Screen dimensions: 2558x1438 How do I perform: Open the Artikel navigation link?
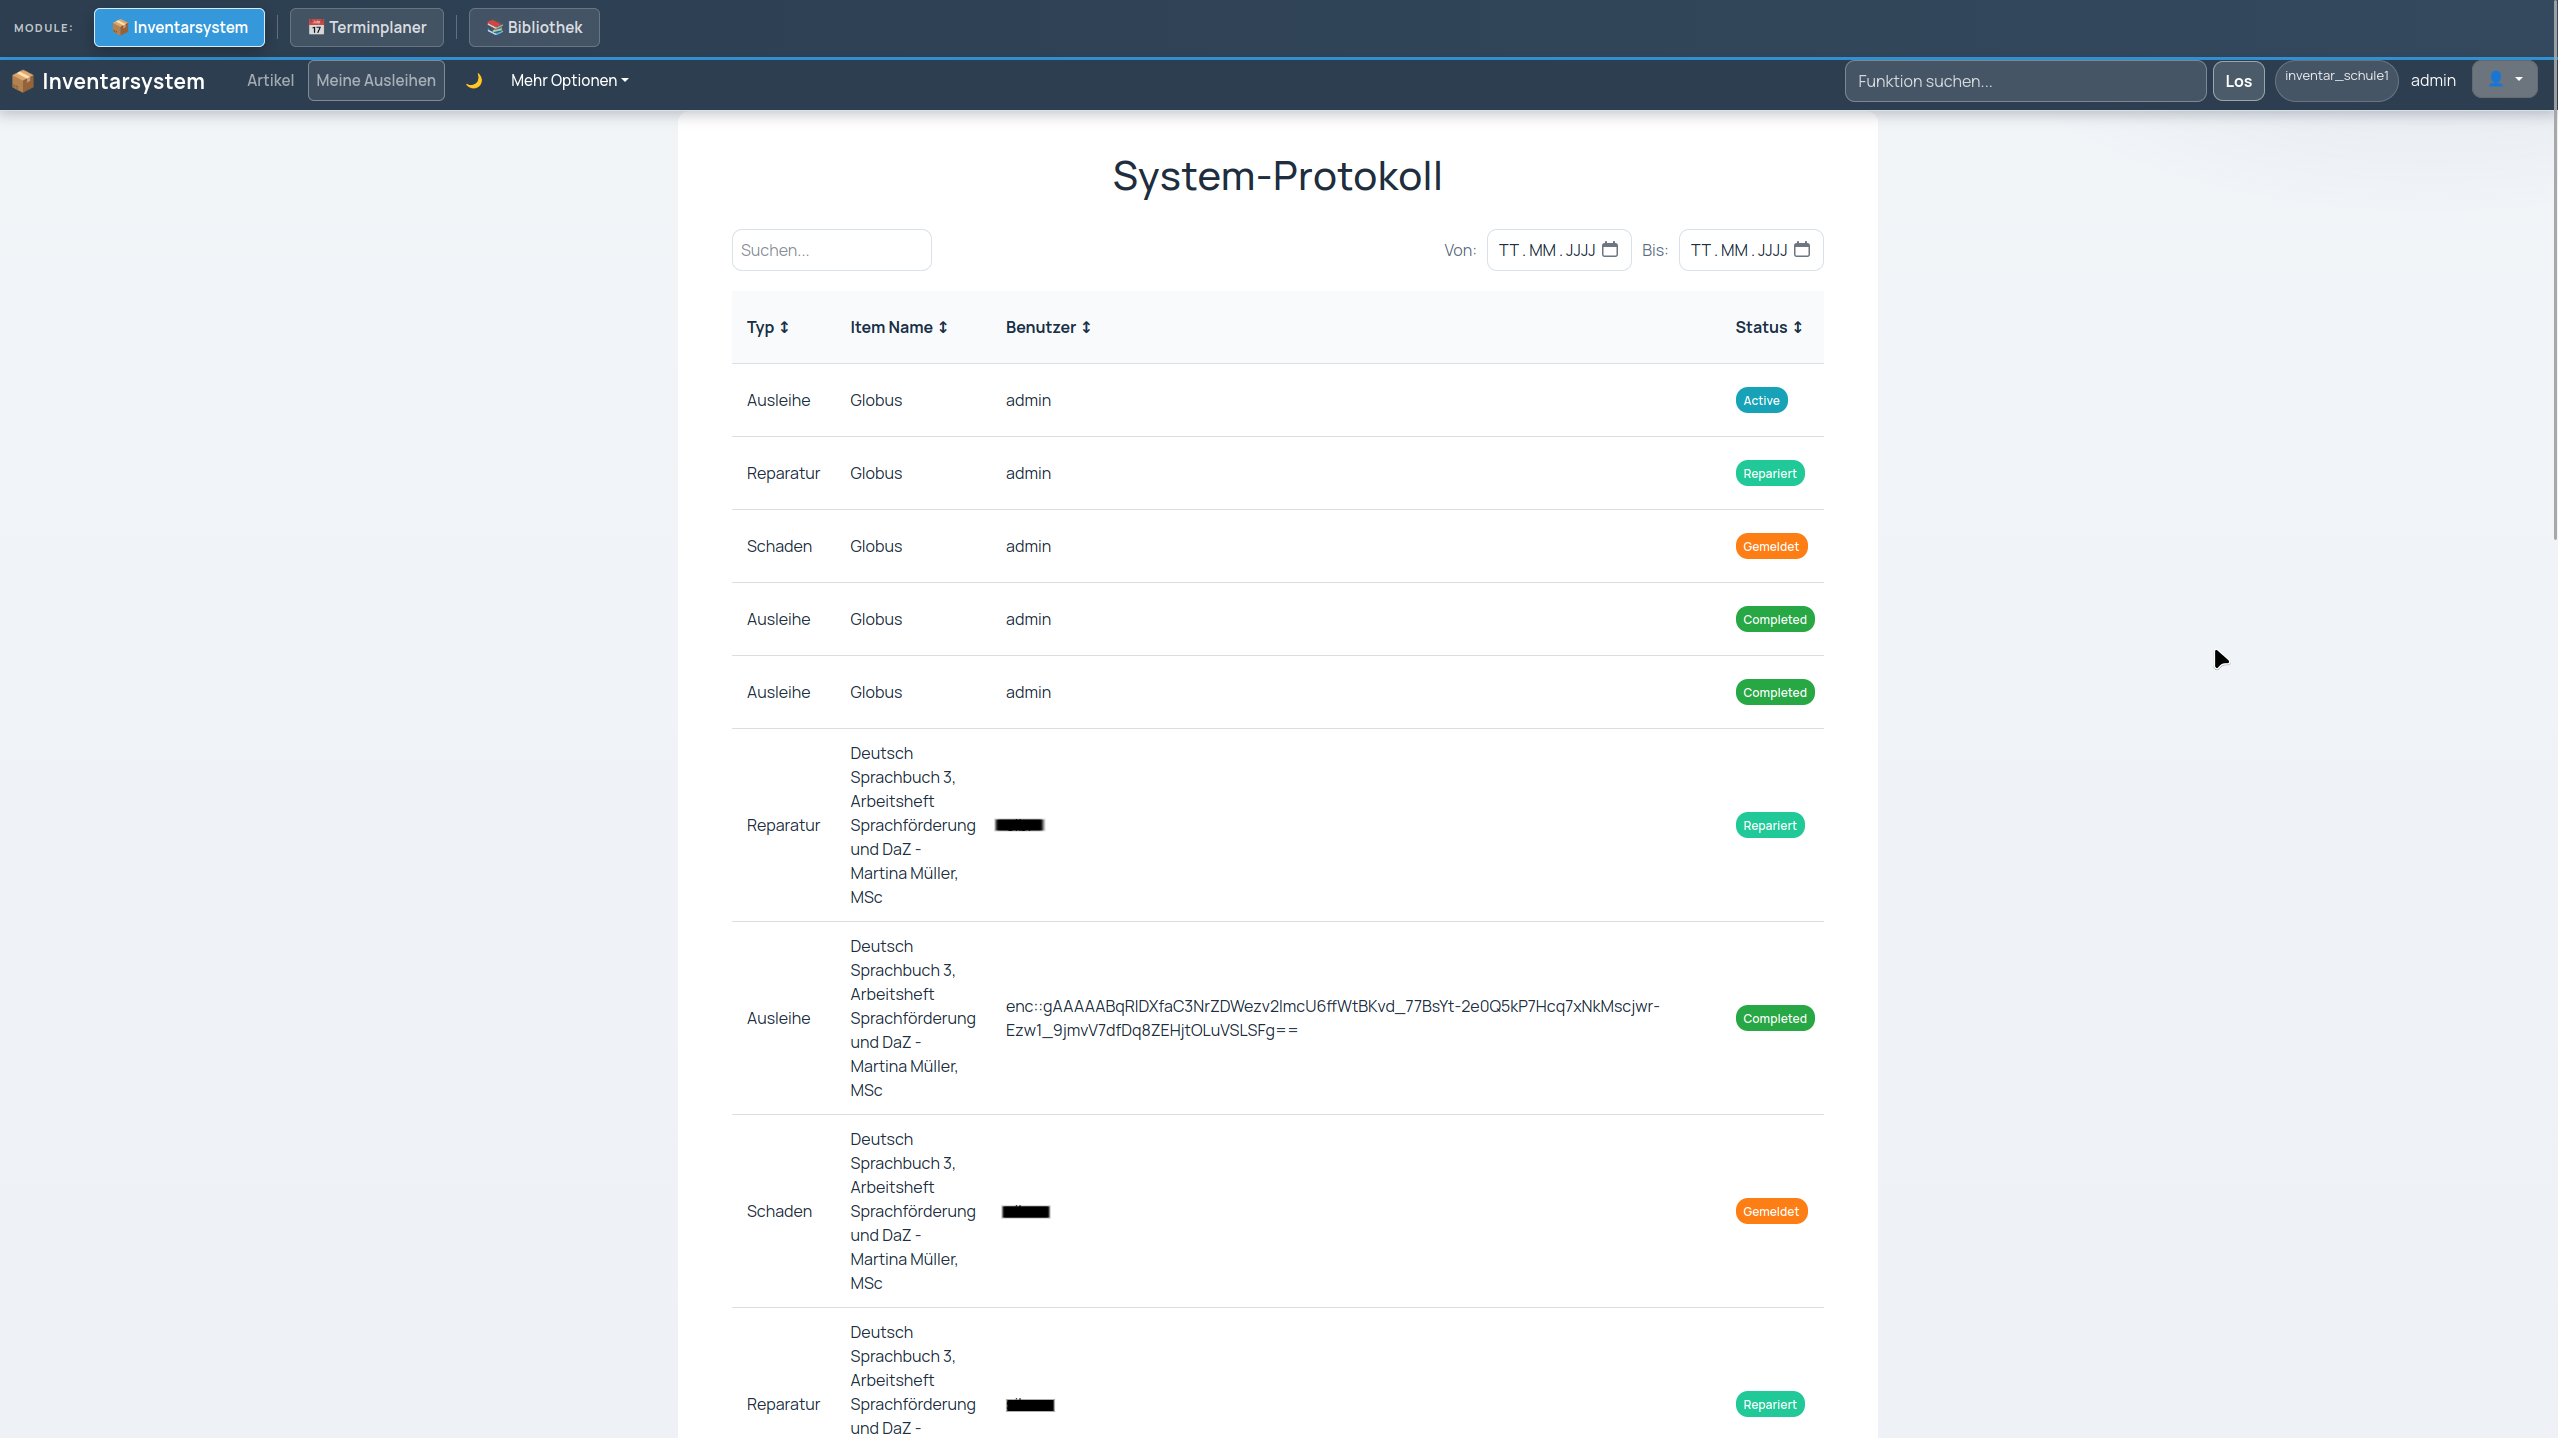[270, 81]
